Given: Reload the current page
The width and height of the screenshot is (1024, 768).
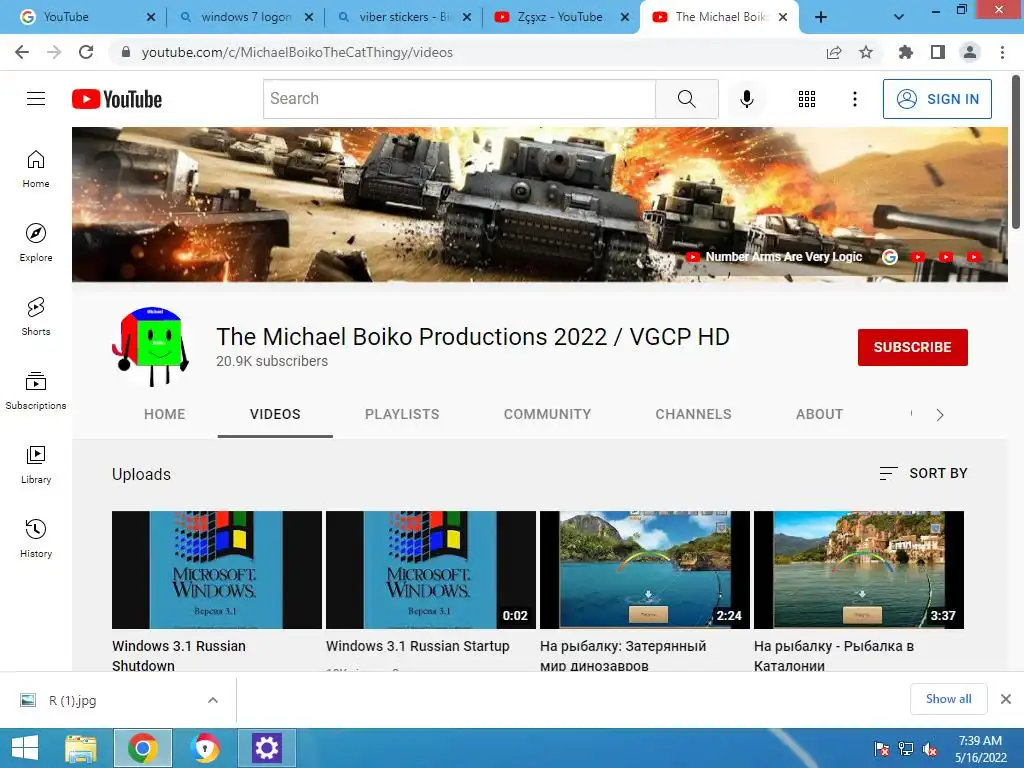Looking at the screenshot, I should (86, 52).
